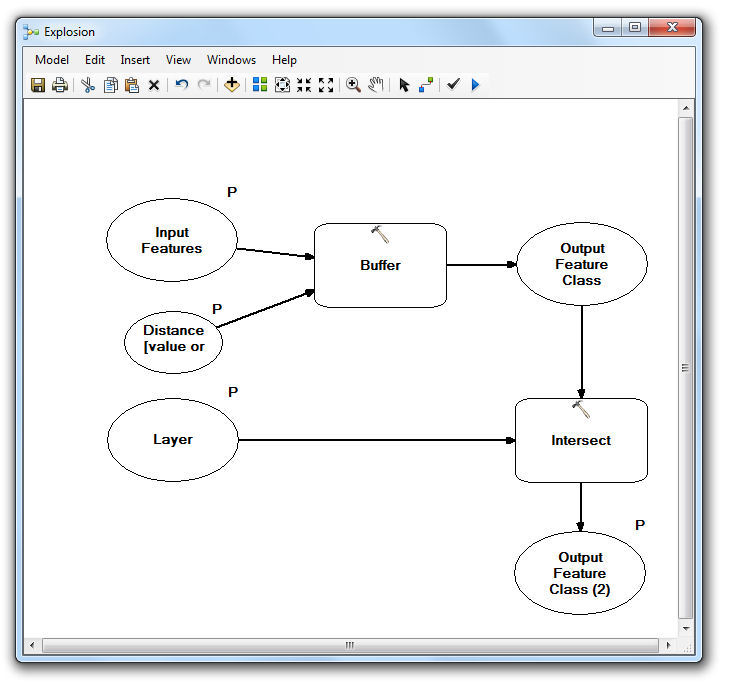Validate the entire model with checkmark
This screenshot has width=730, height=692.
coord(453,84)
